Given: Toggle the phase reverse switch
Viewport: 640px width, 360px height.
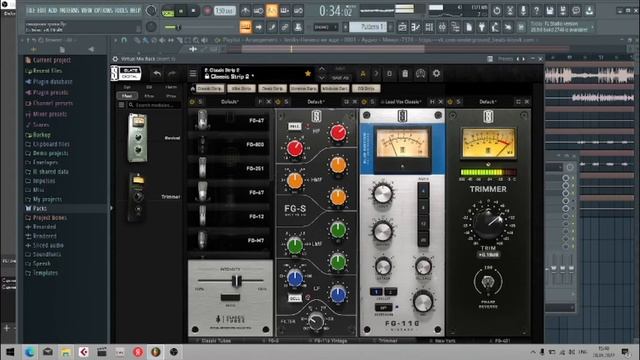Looking at the screenshot, I should (488, 282).
